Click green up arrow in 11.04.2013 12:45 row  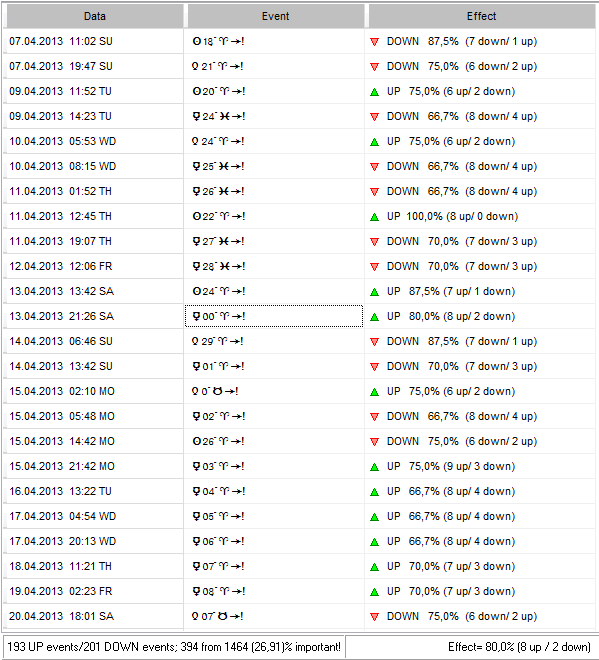pyautogui.click(x=374, y=217)
